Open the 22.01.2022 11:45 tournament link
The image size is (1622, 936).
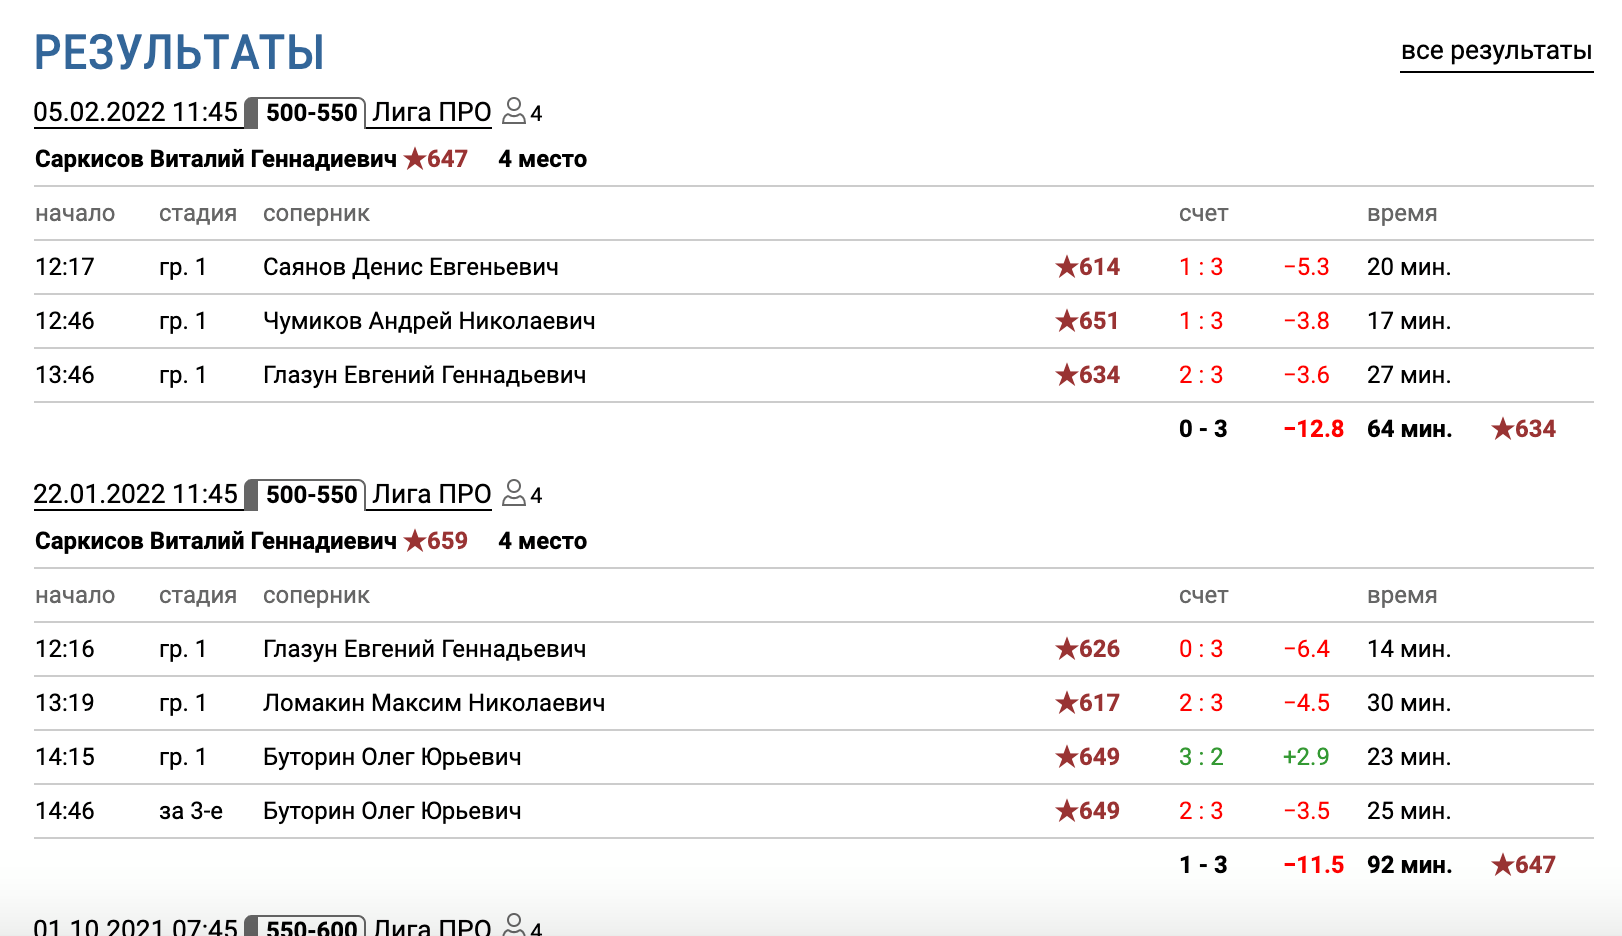[136, 494]
